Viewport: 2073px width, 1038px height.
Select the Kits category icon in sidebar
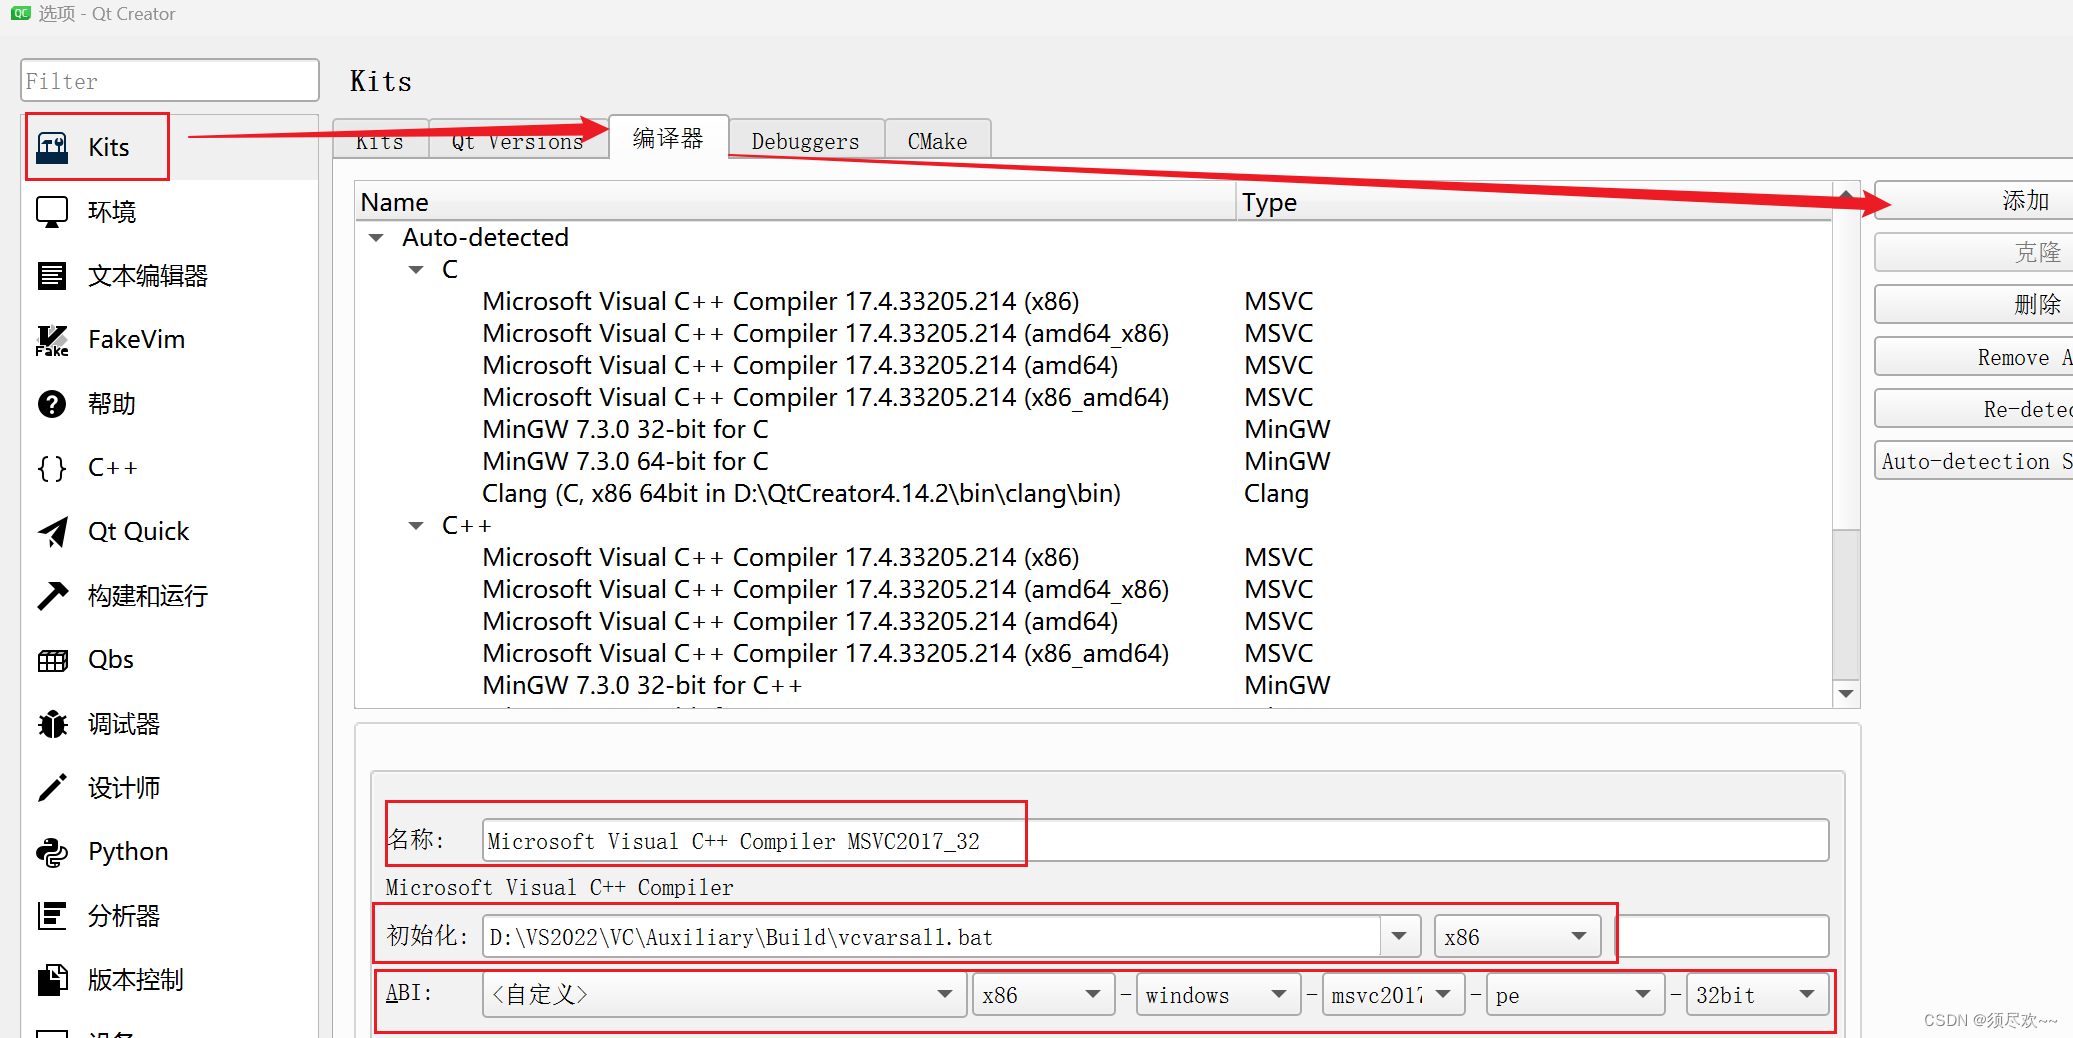[52, 148]
